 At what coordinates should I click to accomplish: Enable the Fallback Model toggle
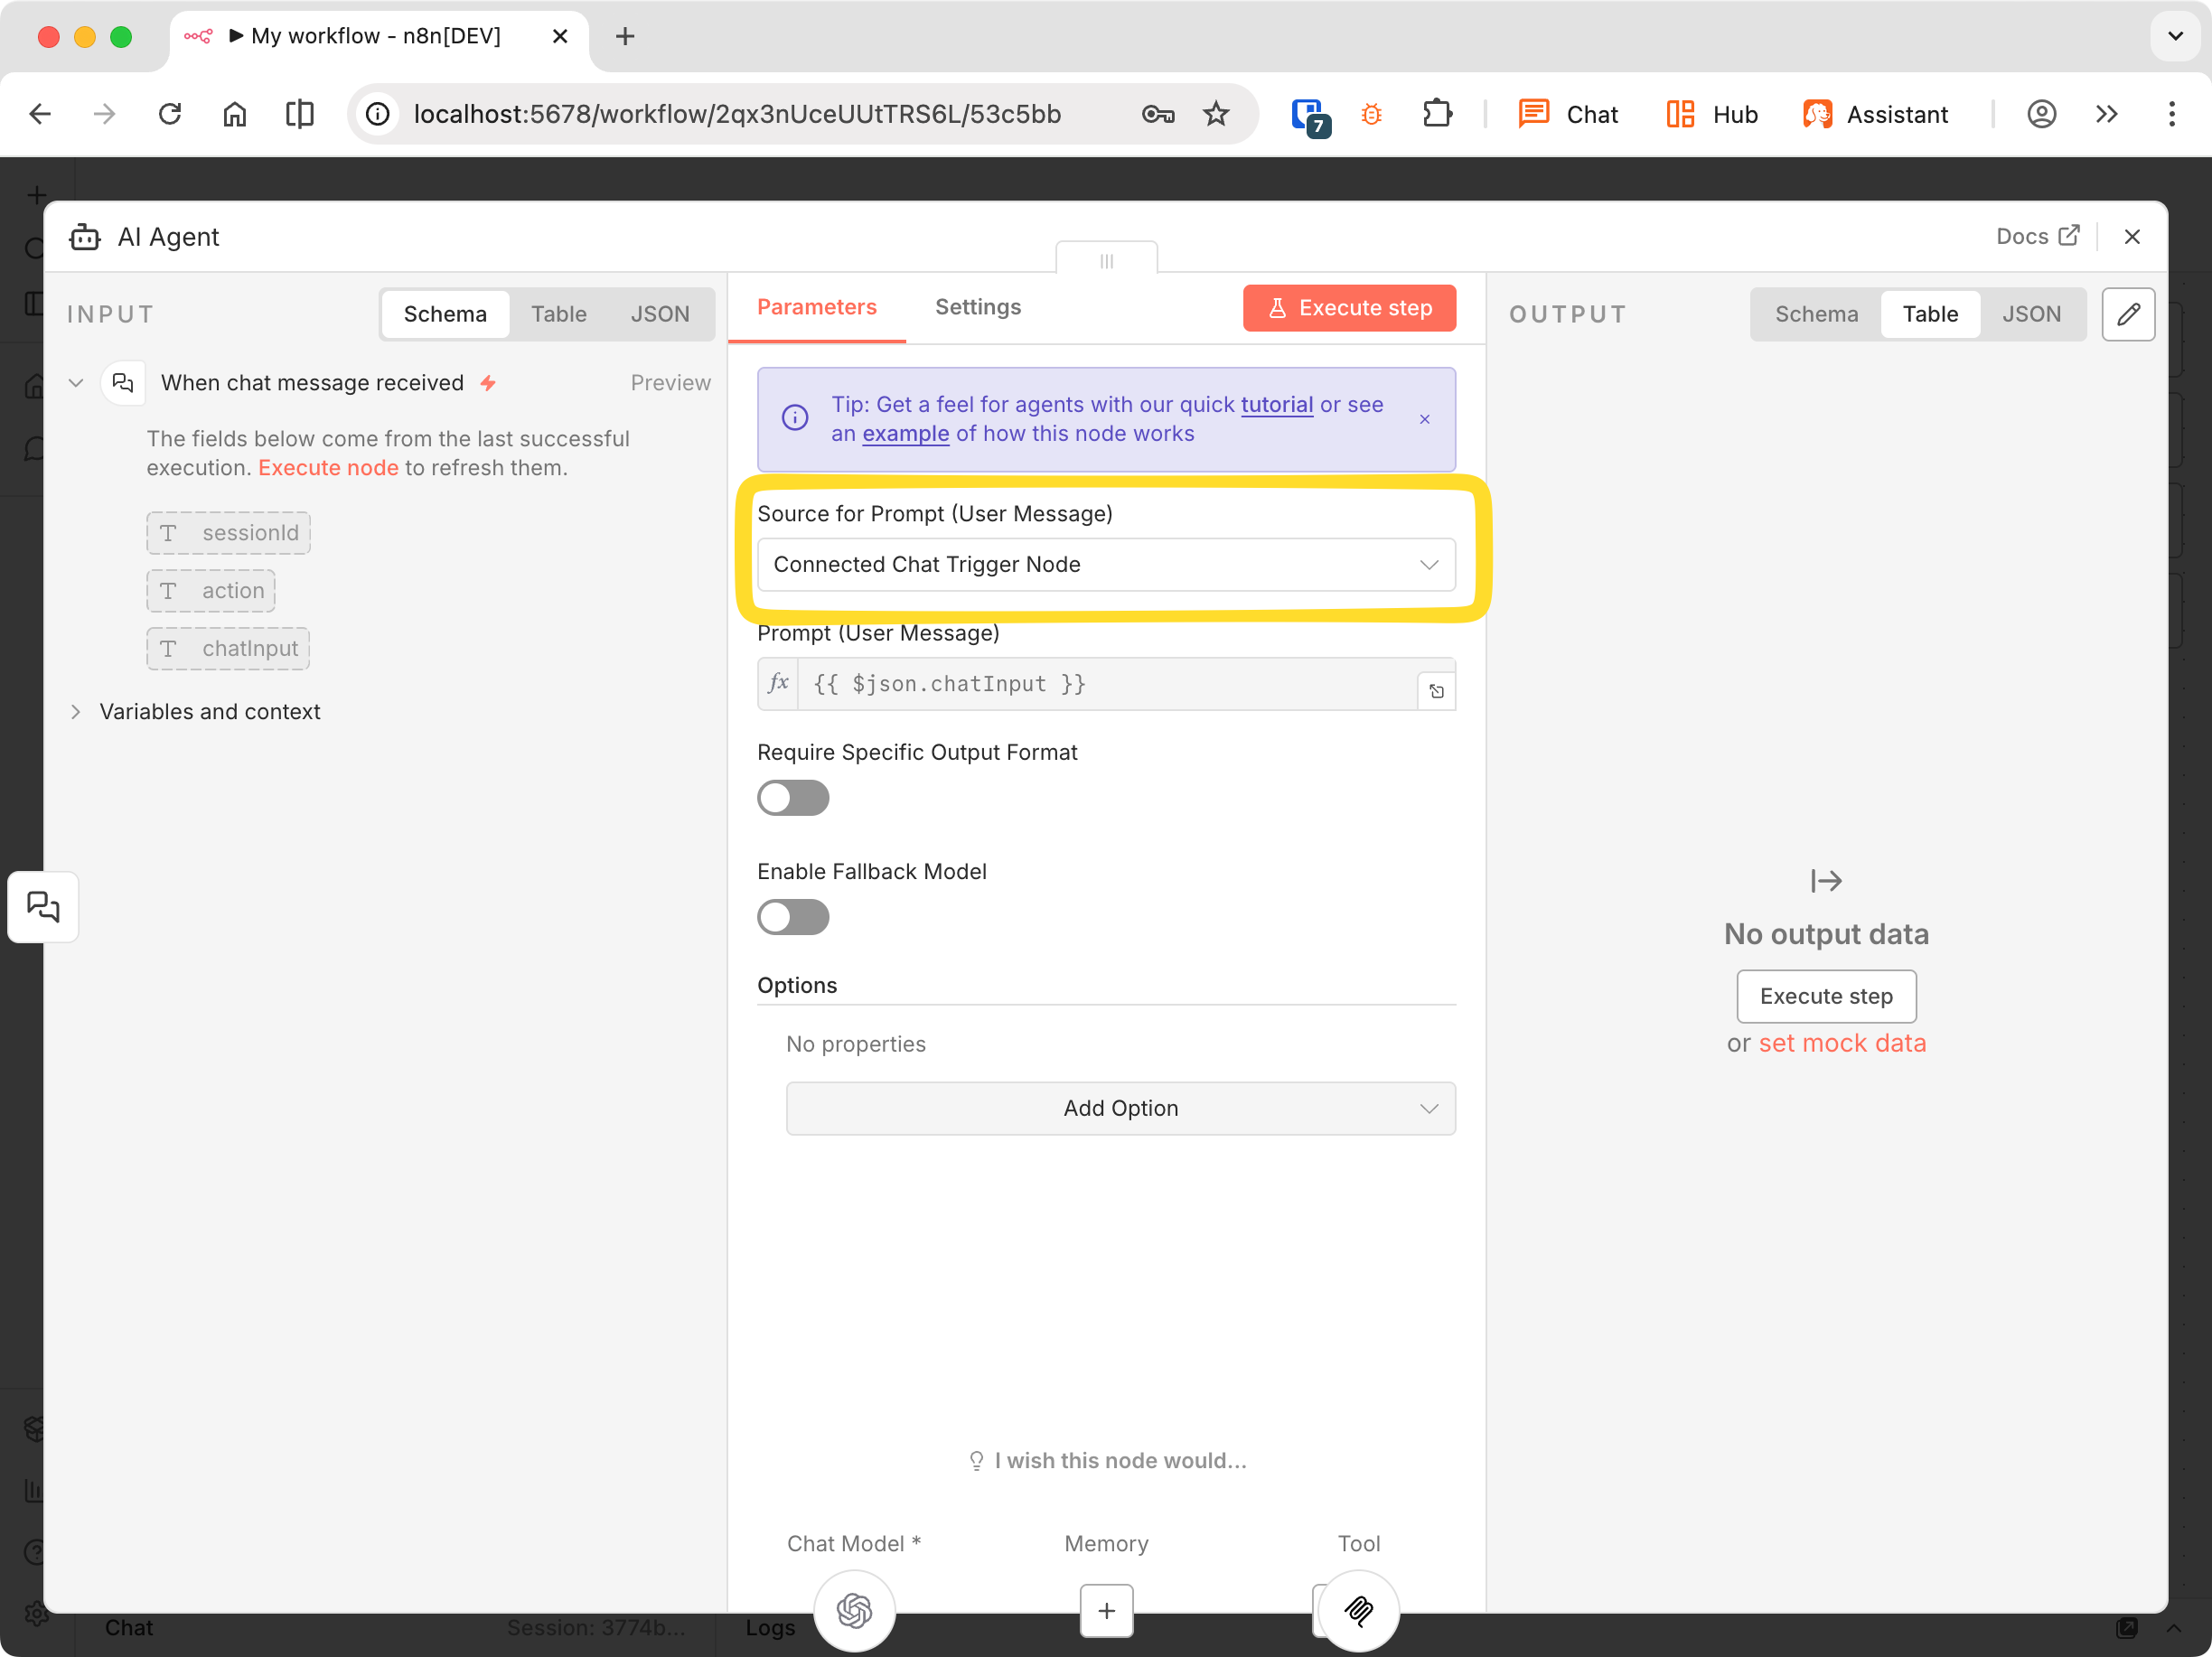pos(793,917)
